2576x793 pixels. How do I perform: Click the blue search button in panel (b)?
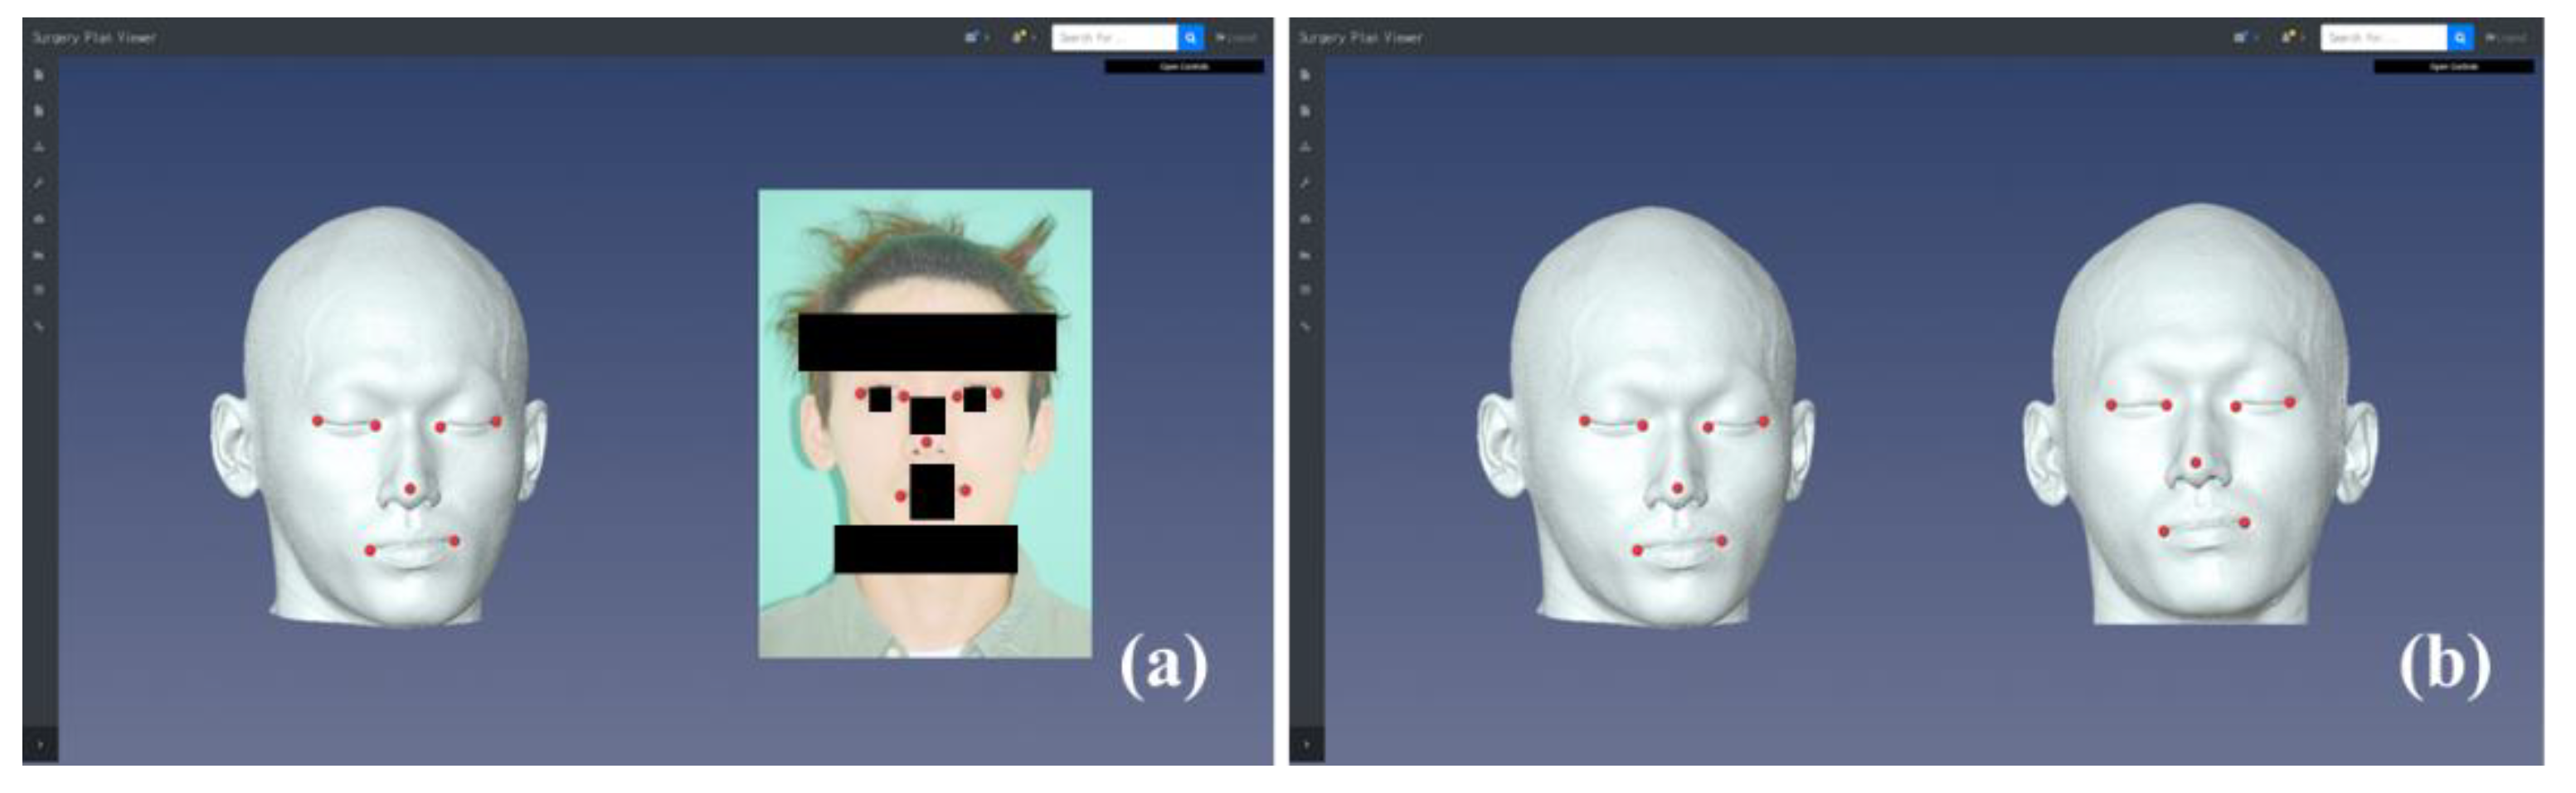[2460, 38]
